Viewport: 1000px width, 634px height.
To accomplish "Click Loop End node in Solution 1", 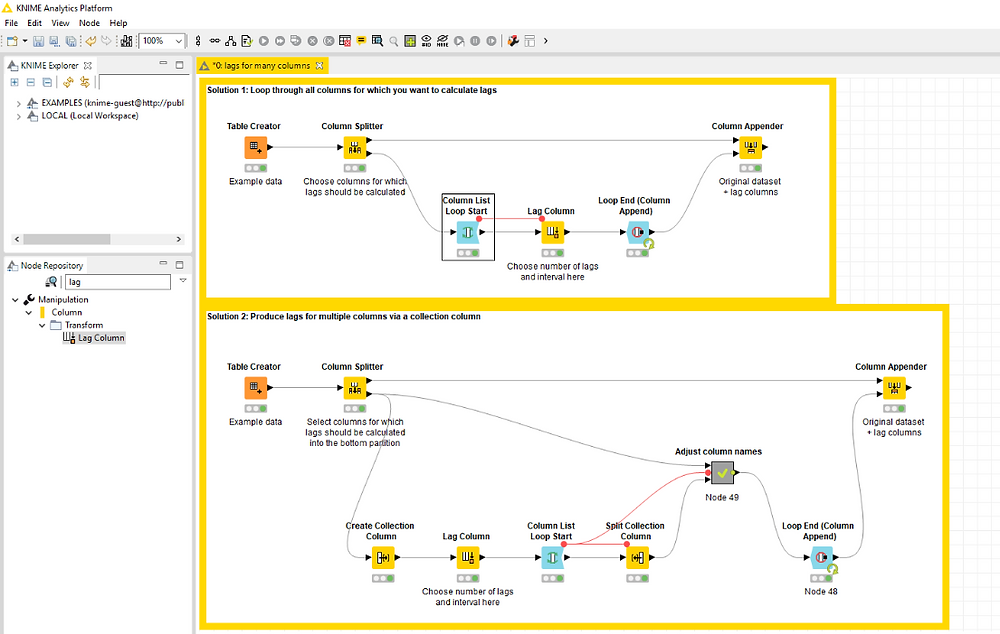I will coord(638,232).
